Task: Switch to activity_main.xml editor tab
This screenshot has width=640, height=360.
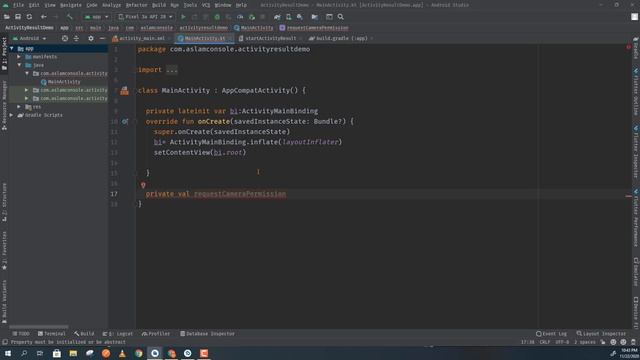Action: coord(141,38)
